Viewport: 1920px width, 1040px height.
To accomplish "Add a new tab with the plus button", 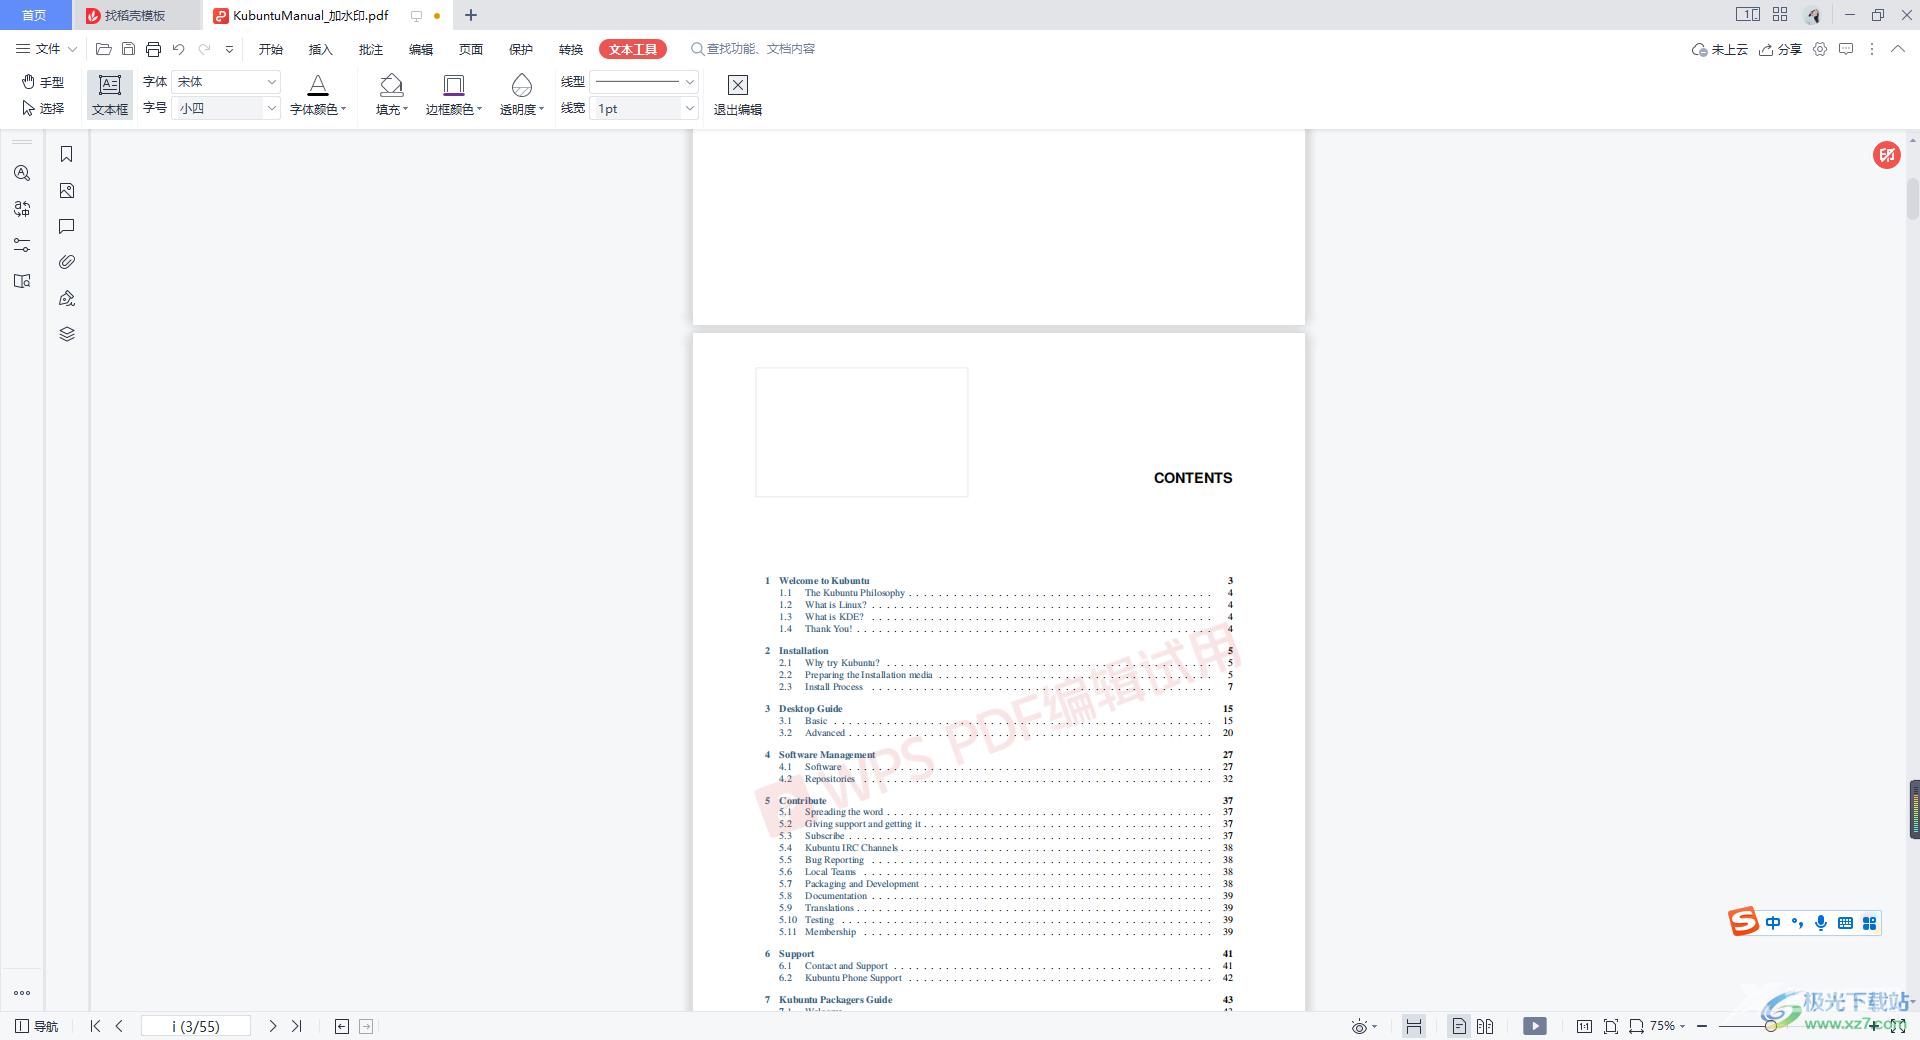I will tap(471, 15).
